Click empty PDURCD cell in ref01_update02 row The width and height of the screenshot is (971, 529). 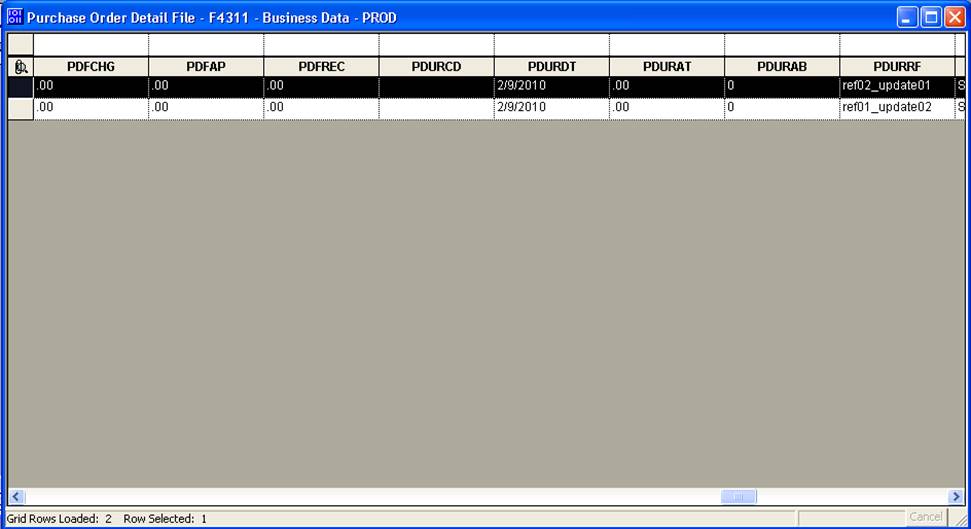(x=437, y=108)
